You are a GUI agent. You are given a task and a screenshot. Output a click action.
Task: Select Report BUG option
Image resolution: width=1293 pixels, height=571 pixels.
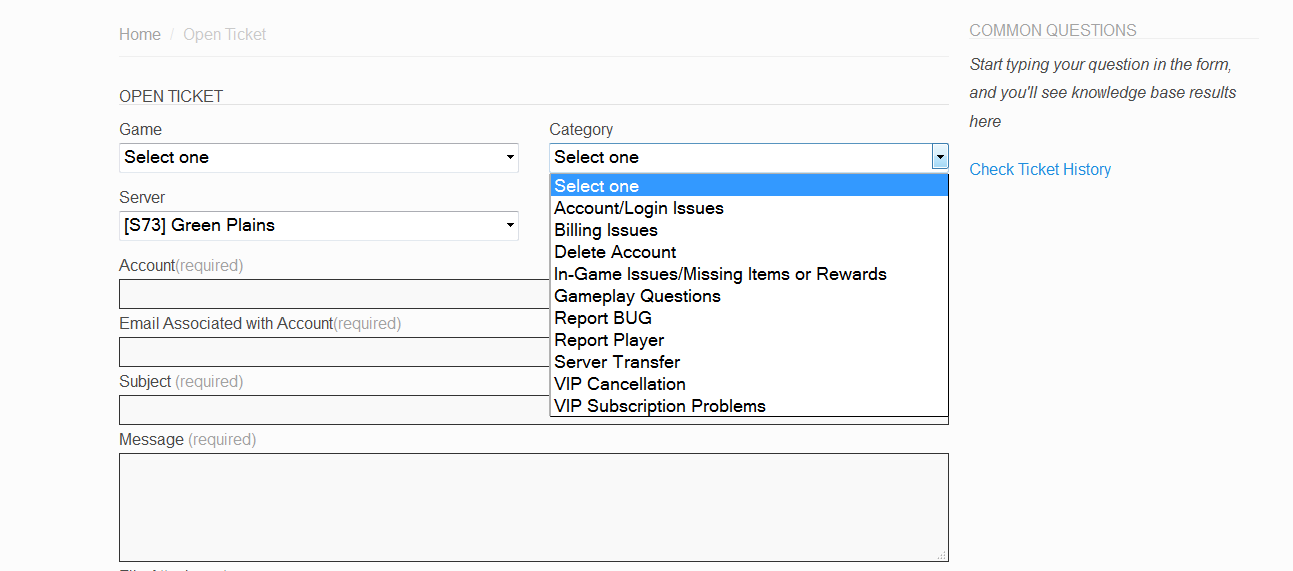603,318
